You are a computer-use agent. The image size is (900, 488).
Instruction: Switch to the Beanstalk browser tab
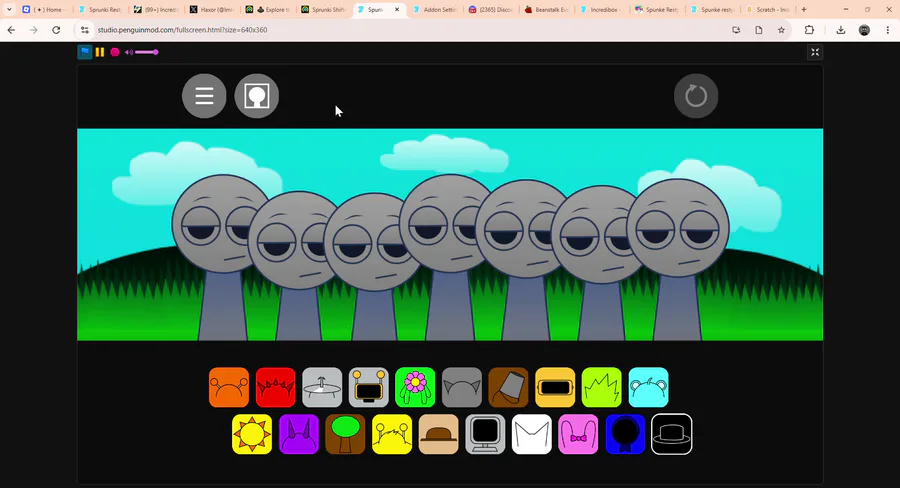546,10
